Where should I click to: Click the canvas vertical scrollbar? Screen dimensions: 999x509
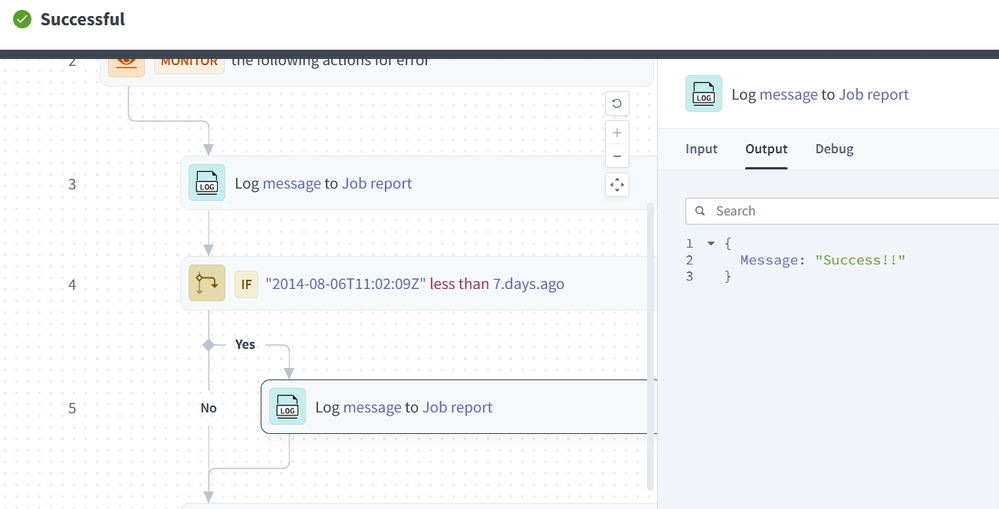tap(650, 347)
